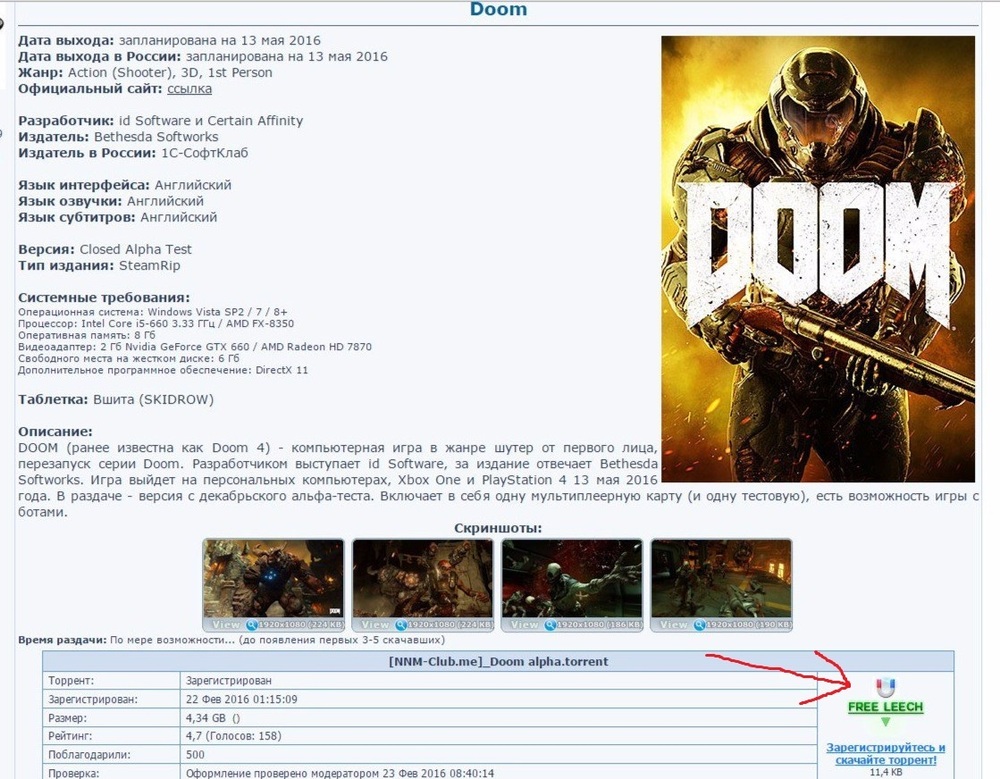Click the Russian publisher '1С-СофтКлаб'

204,153
